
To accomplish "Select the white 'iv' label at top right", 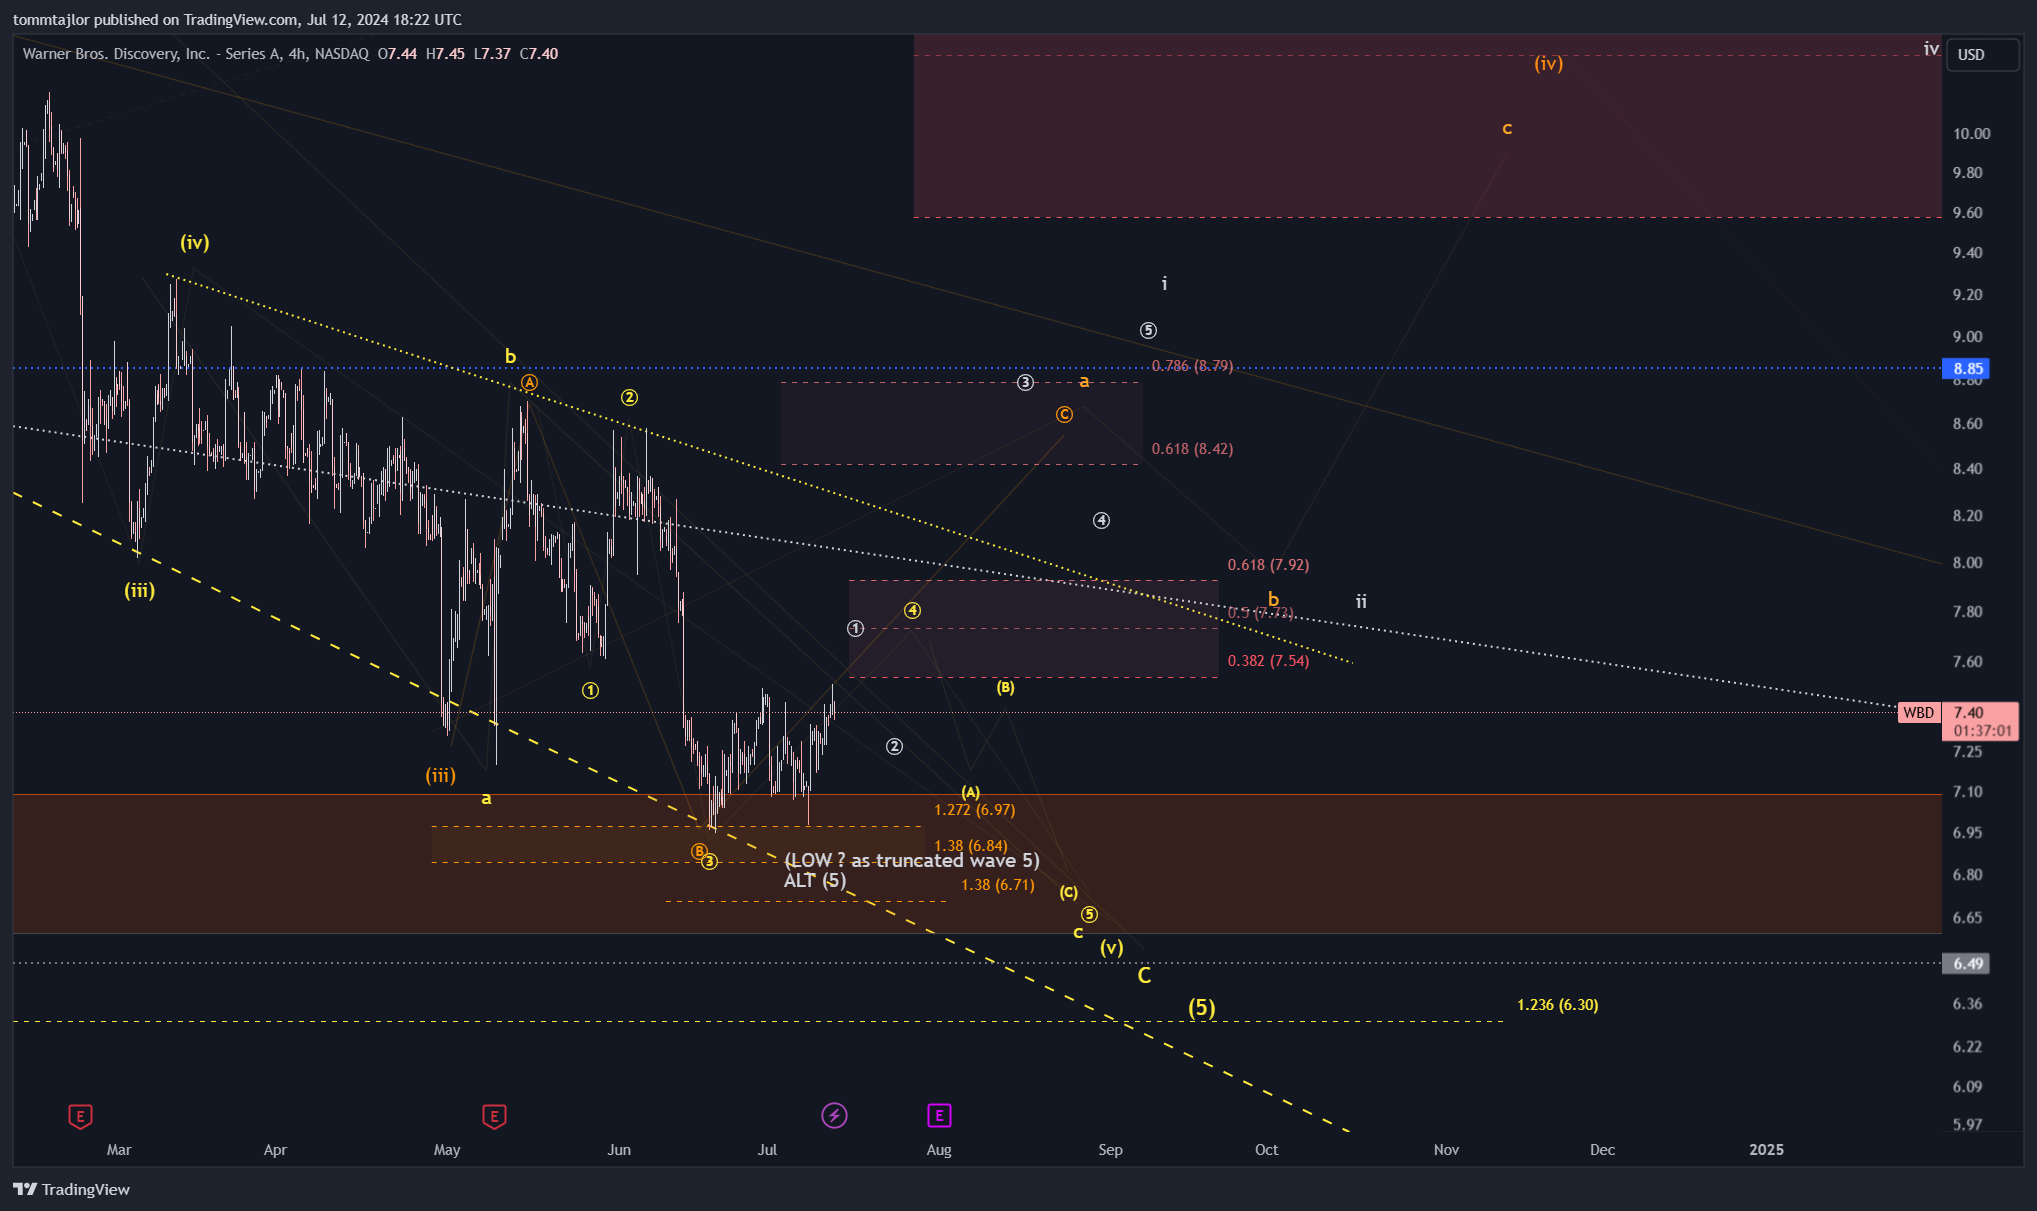I will (1931, 49).
